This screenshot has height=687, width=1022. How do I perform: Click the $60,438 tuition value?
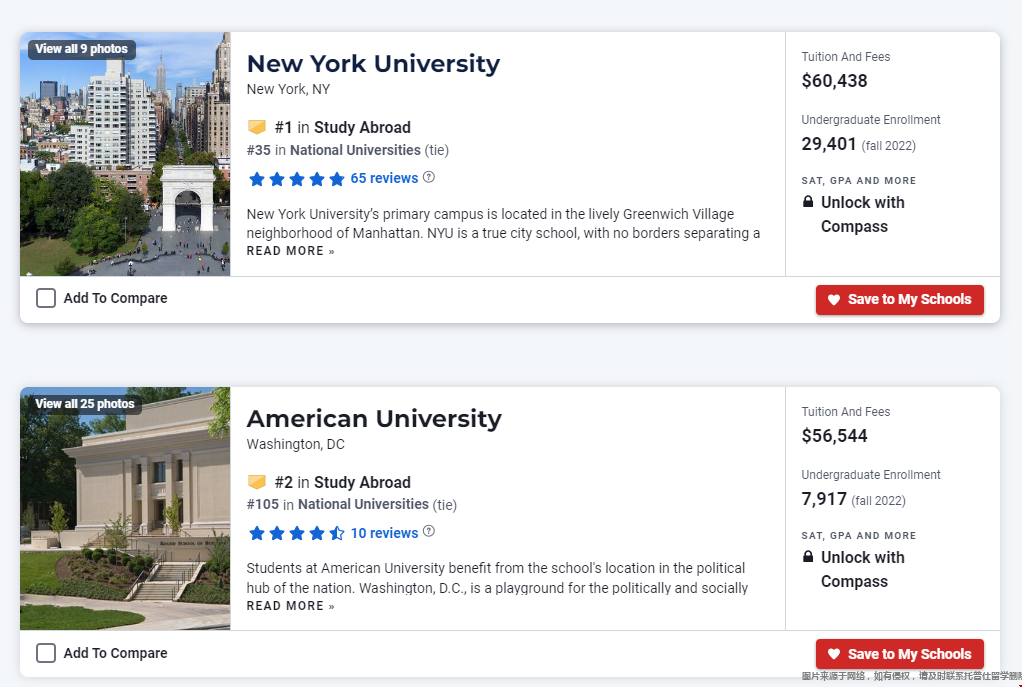click(x=834, y=81)
